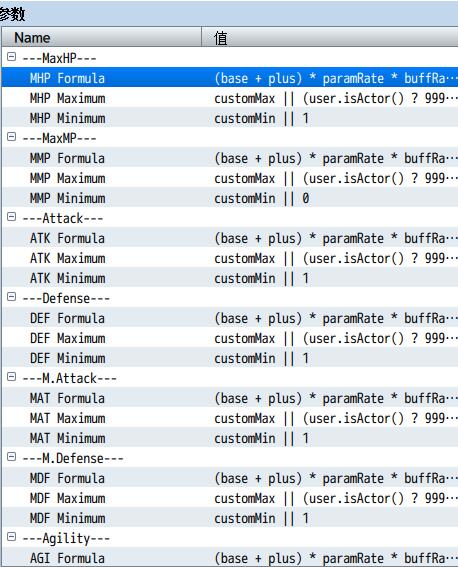Sort by the Name column header
Screen dimensions: 458x567
[102, 37]
